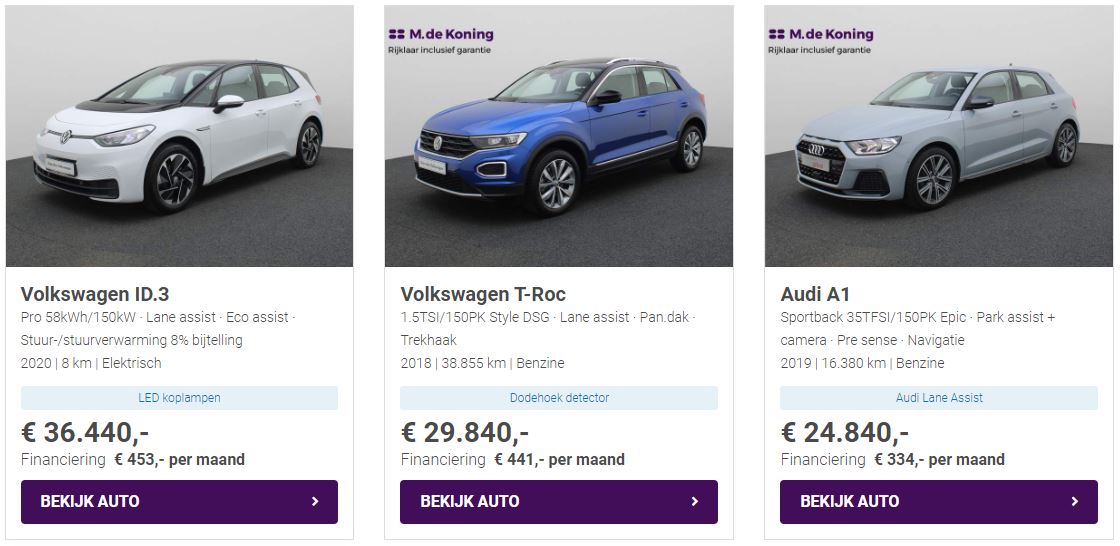
Task: Select the Audi Lane Assist feature tag
Action: [939, 398]
